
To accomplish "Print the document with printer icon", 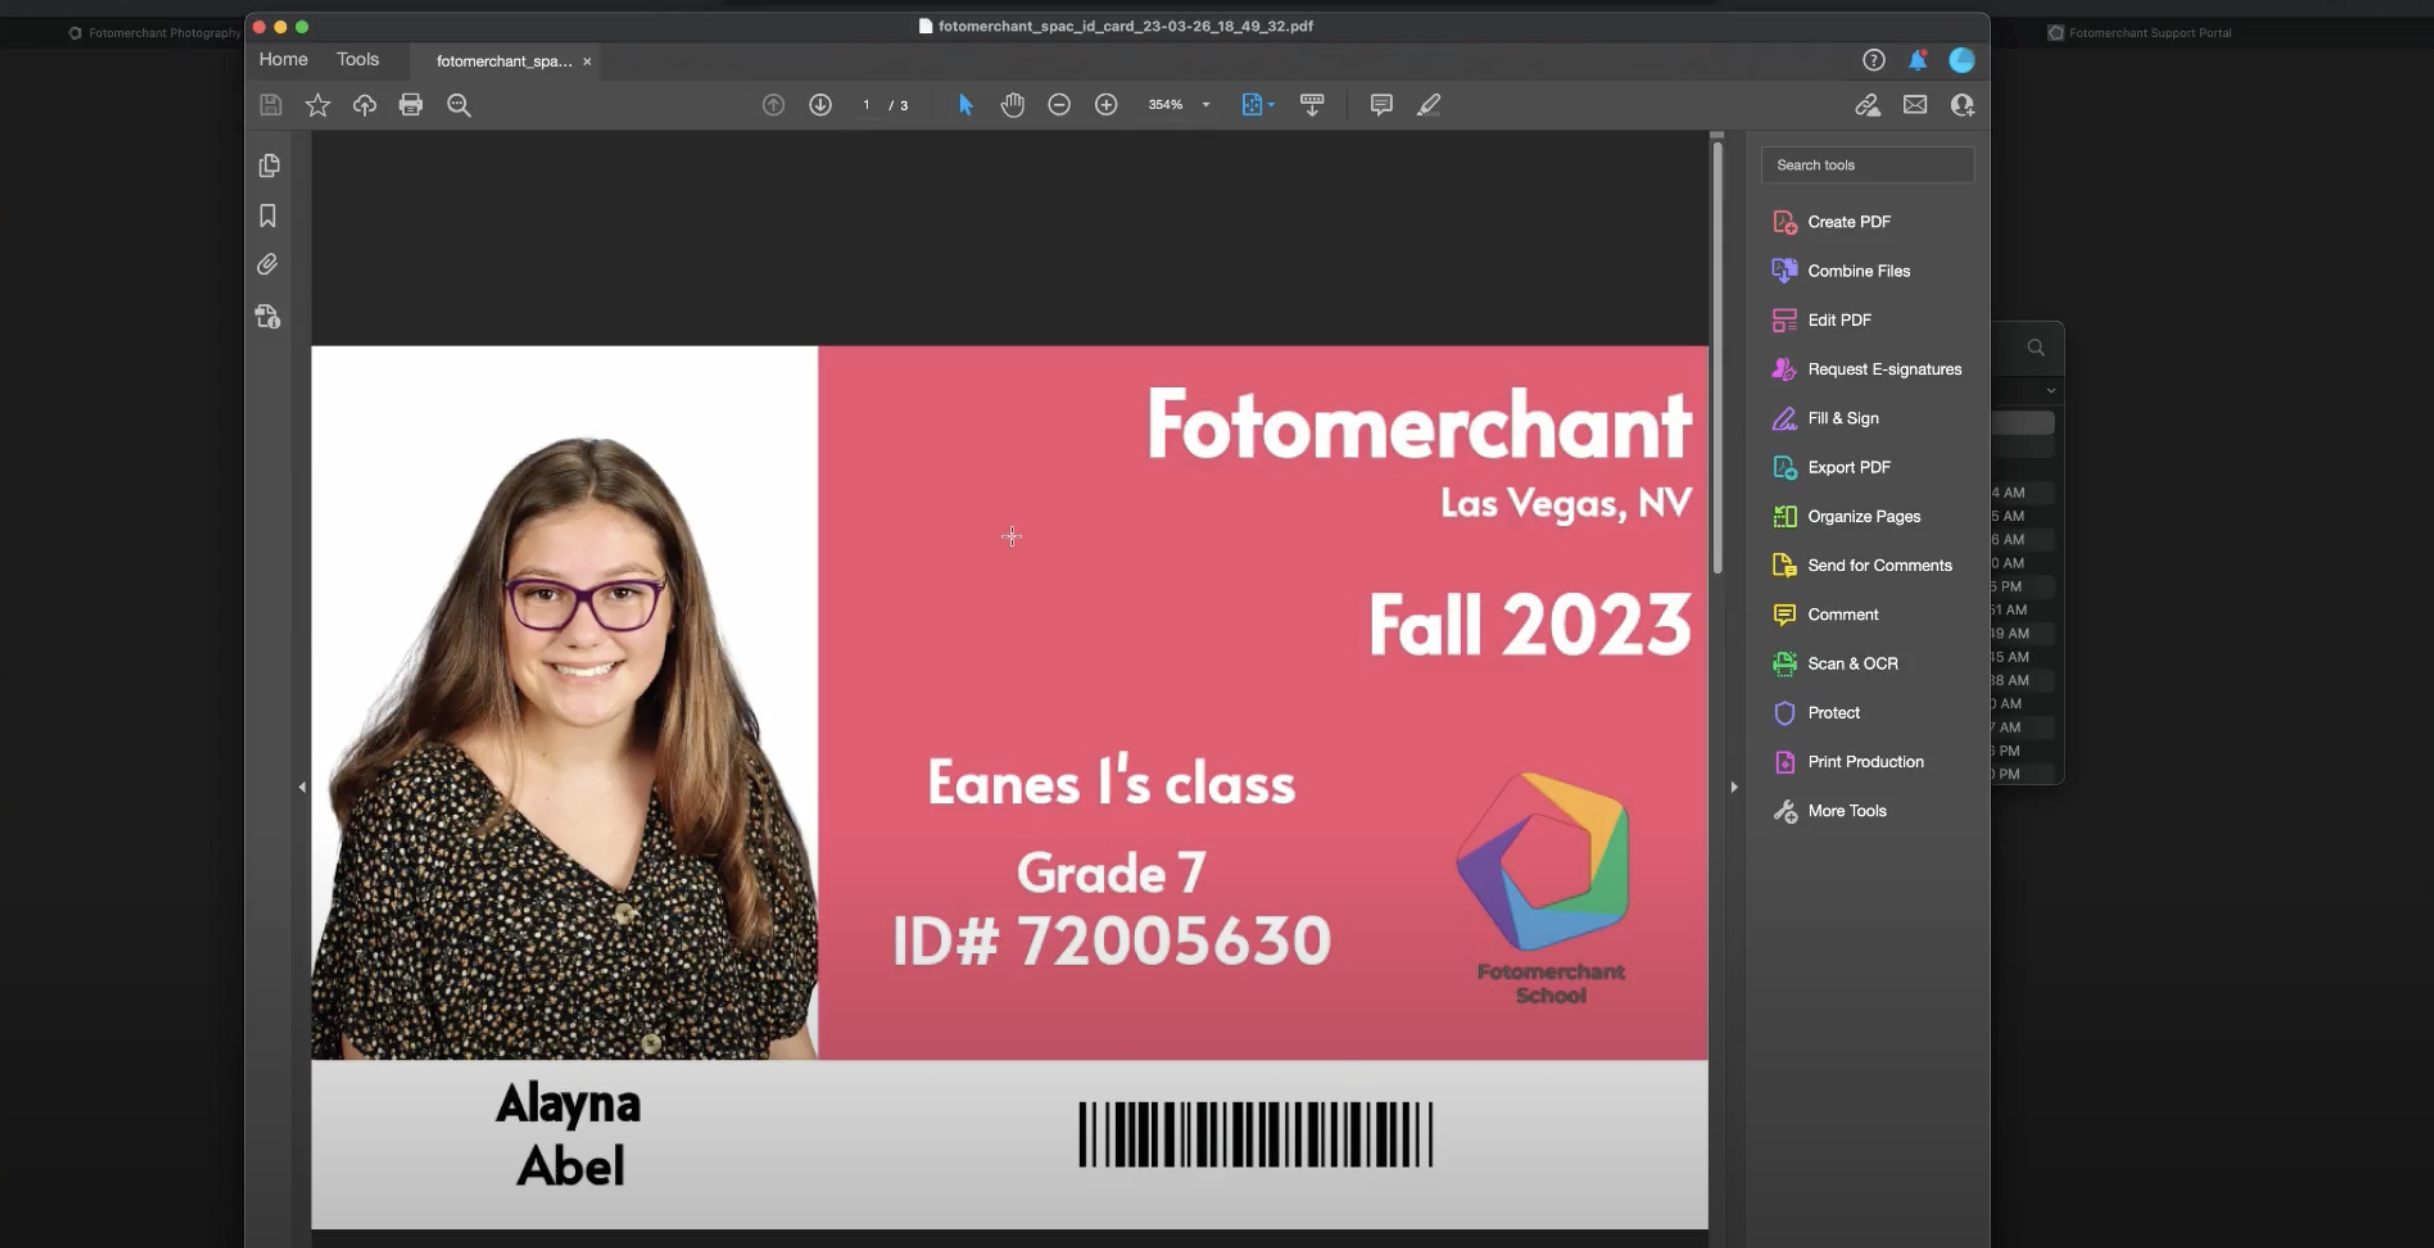I will 411,105.
